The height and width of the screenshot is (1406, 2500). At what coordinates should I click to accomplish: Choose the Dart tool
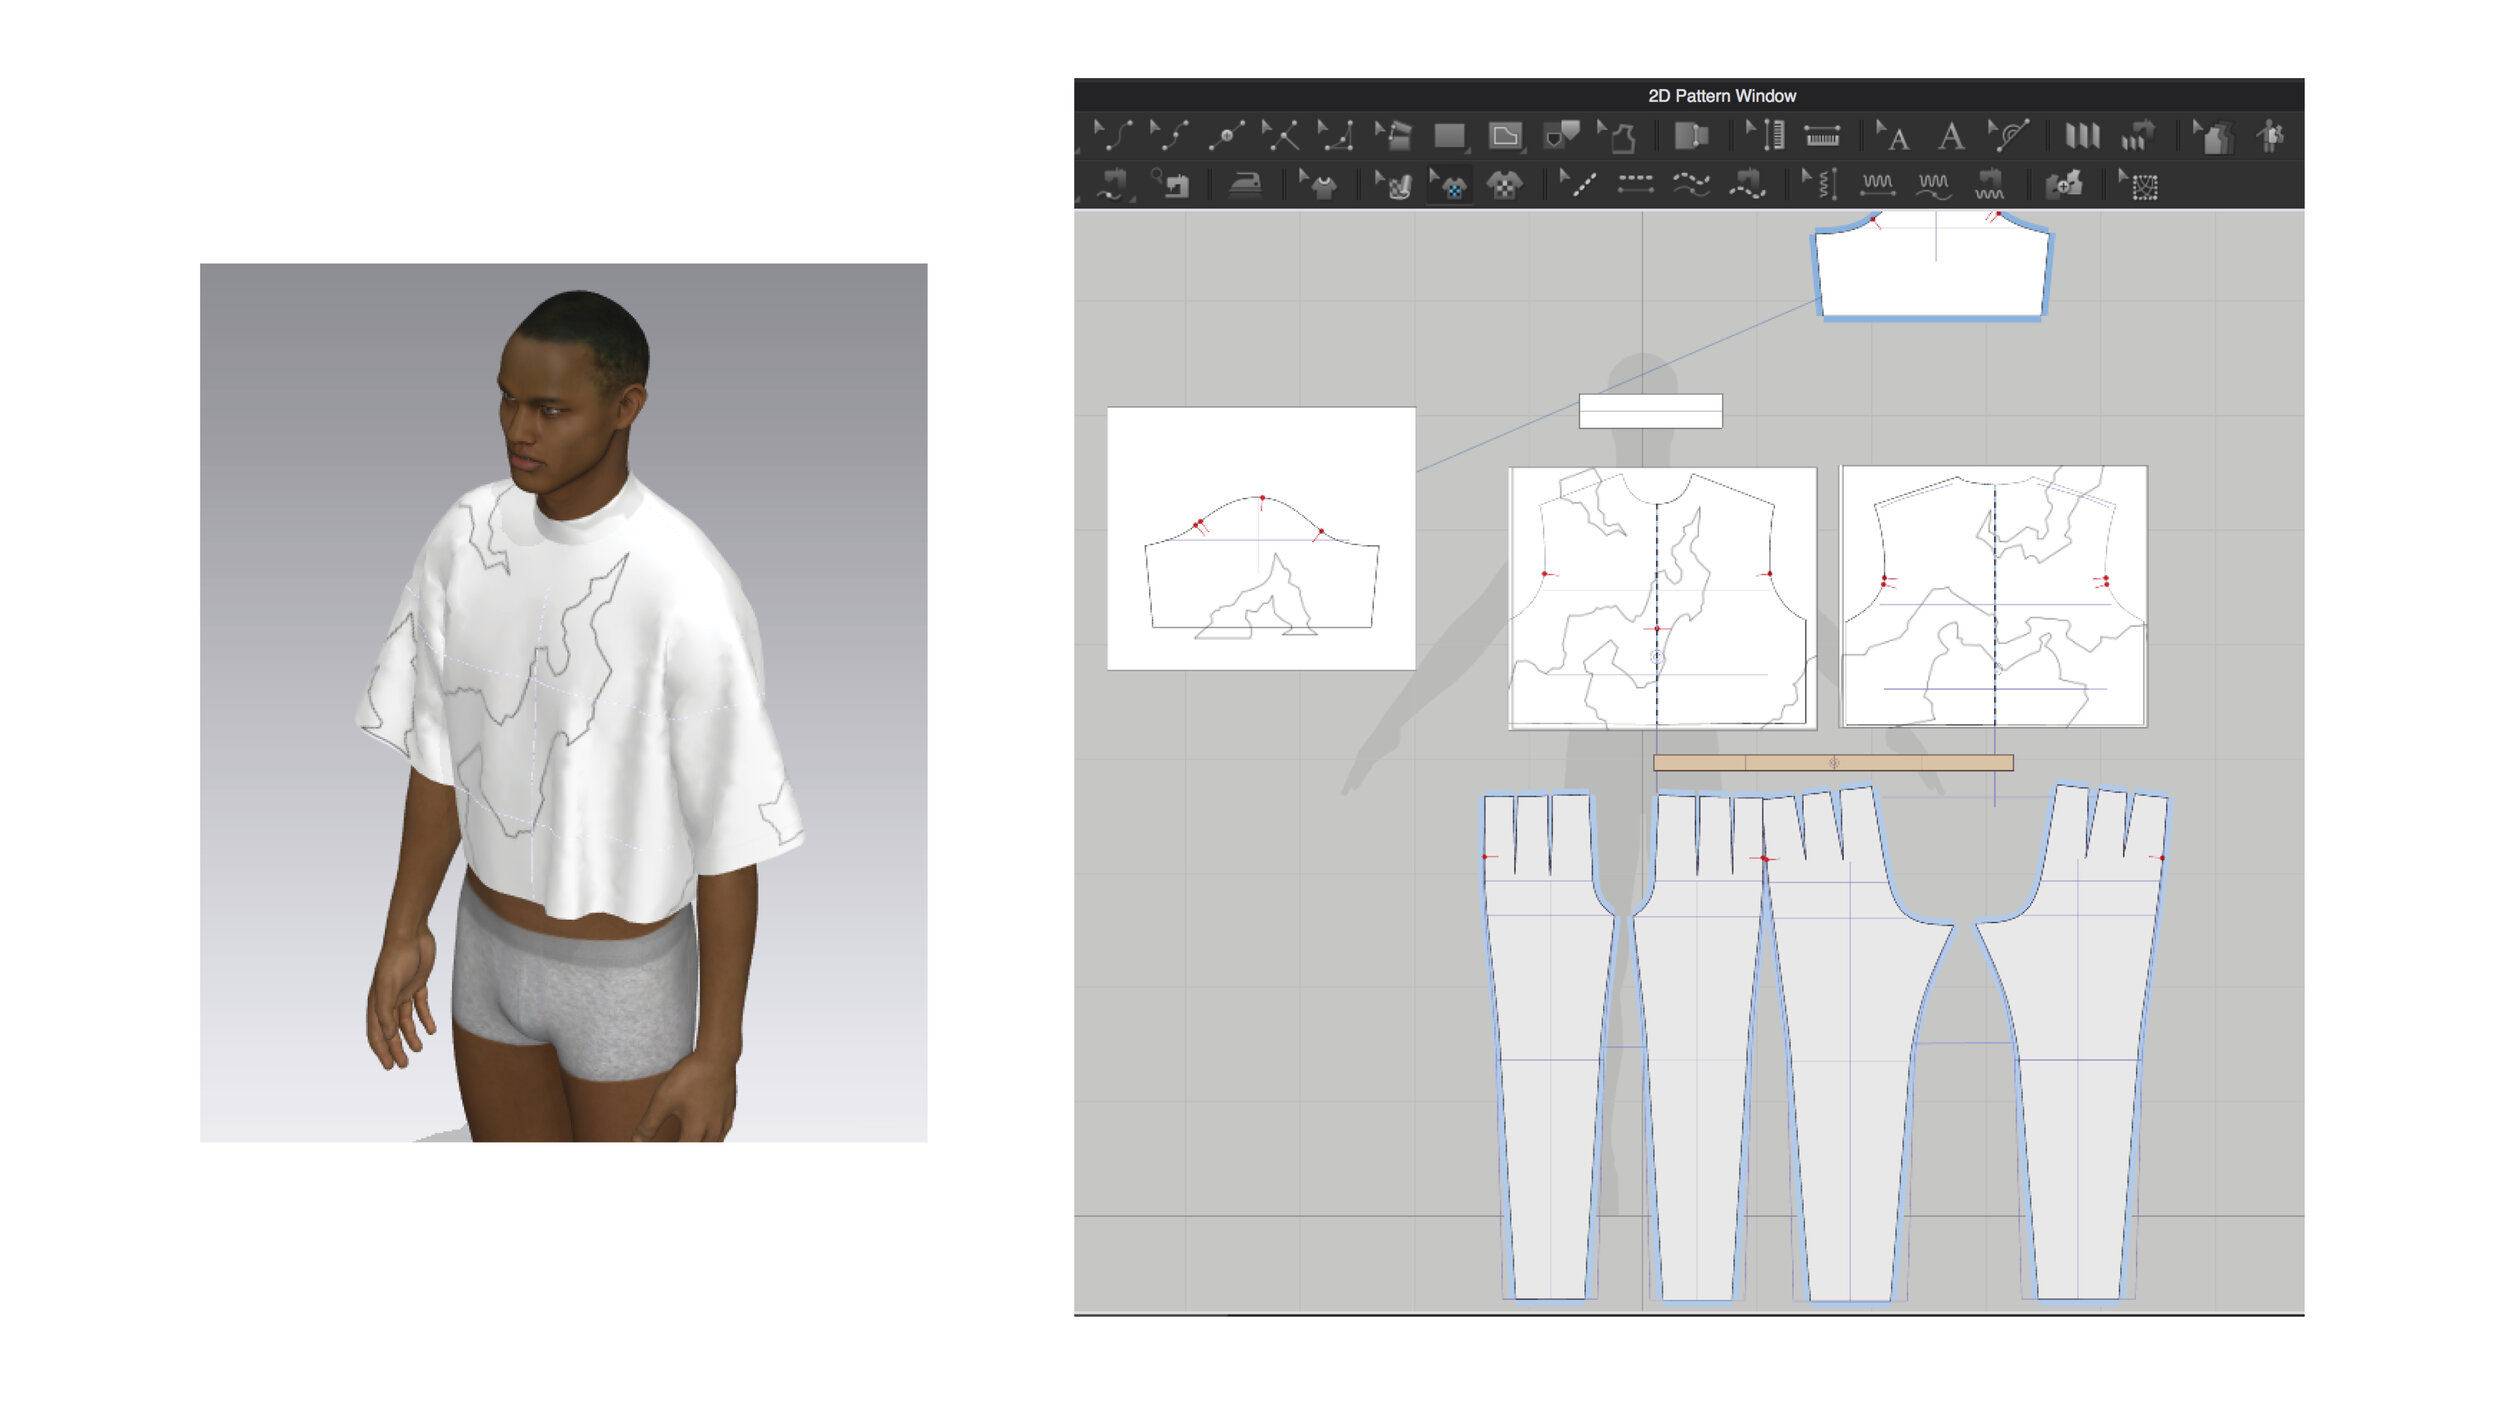[1561, 135]
